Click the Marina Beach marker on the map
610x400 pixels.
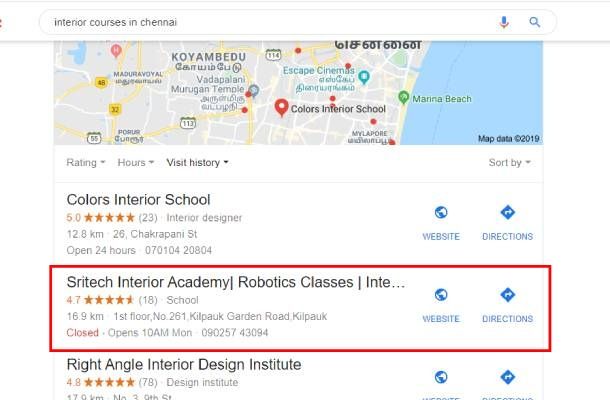pyautogui.click(x=403, y=98)
